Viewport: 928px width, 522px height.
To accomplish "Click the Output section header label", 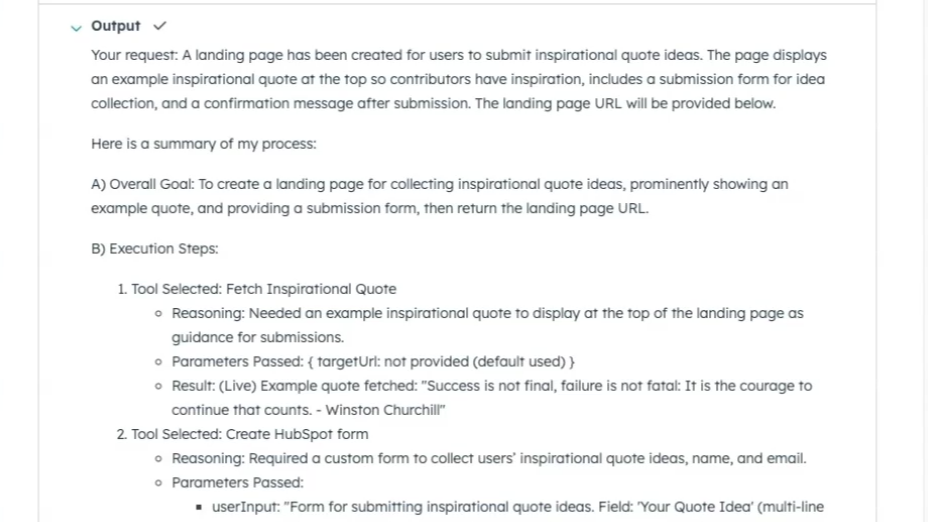I will click(x=115, y=26).
